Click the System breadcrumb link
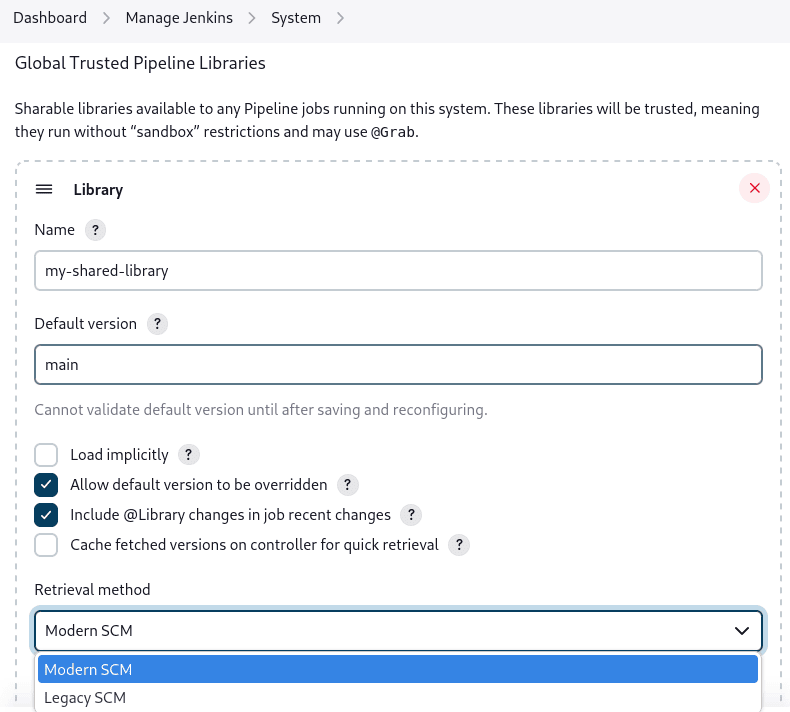Viewport: 790px width, 712px height. click(296, 18)
